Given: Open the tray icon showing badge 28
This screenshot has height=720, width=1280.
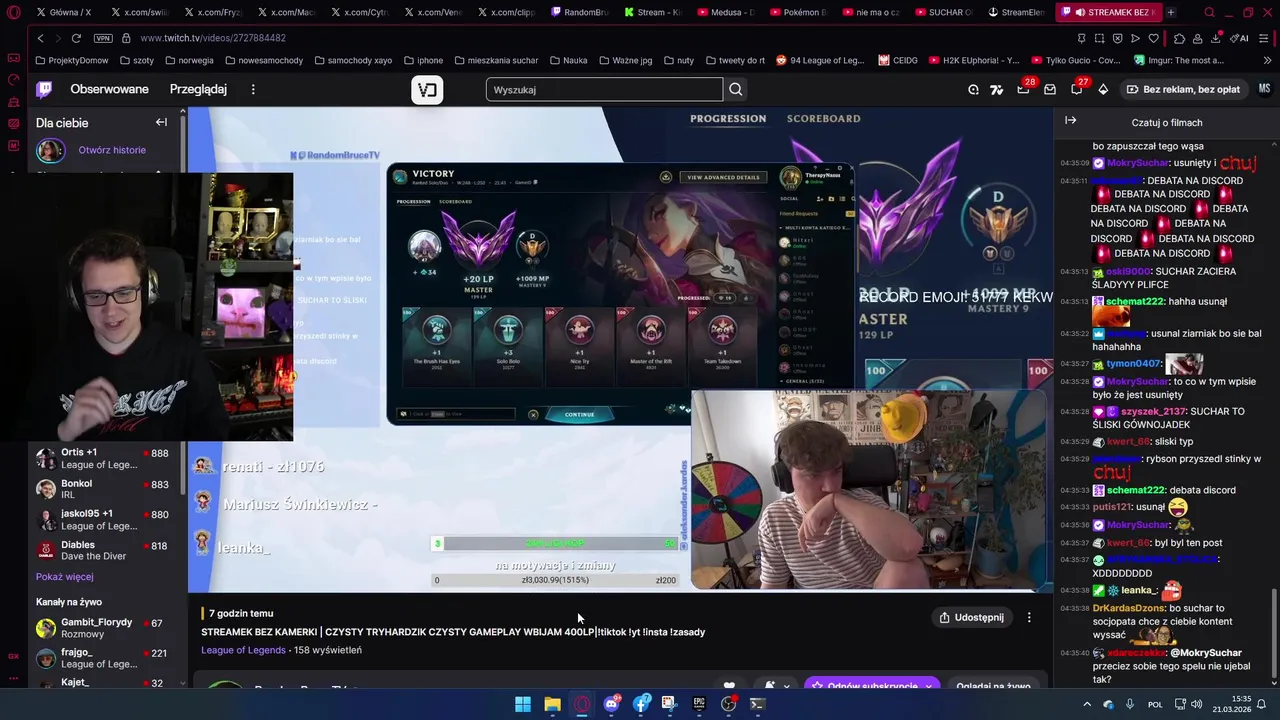Looking at the screenshot, I should coord(1023,89).
